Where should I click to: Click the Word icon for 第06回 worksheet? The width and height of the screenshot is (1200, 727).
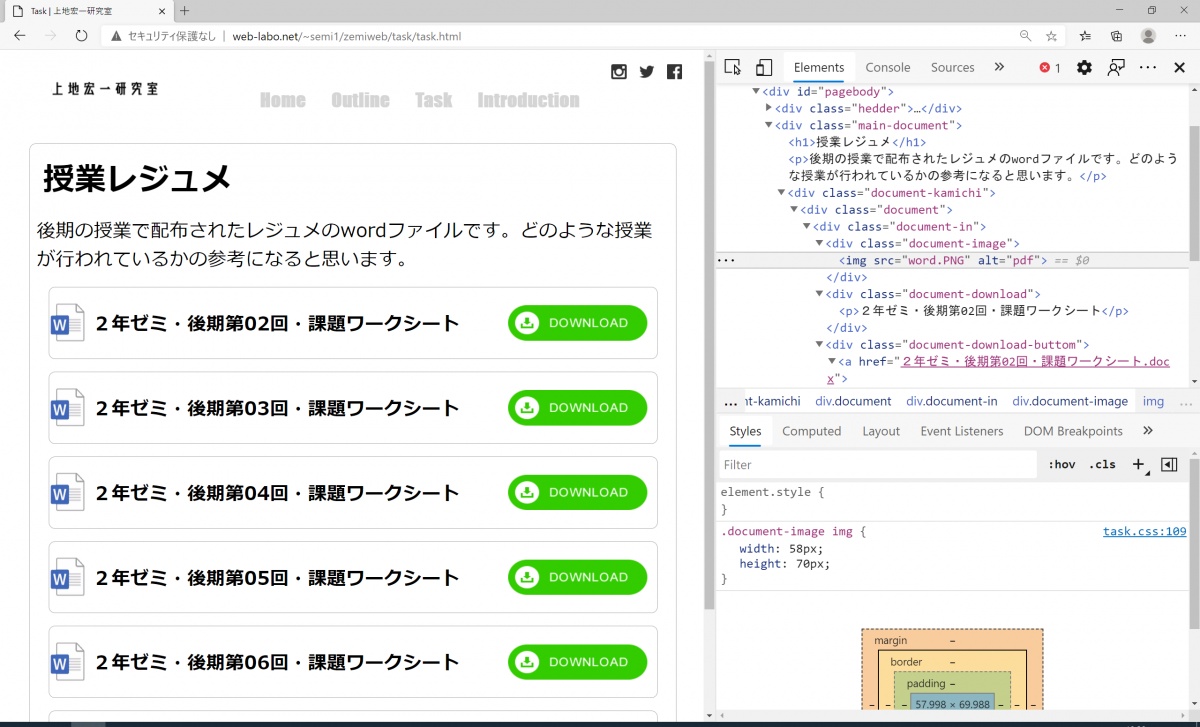coord(67,662)
